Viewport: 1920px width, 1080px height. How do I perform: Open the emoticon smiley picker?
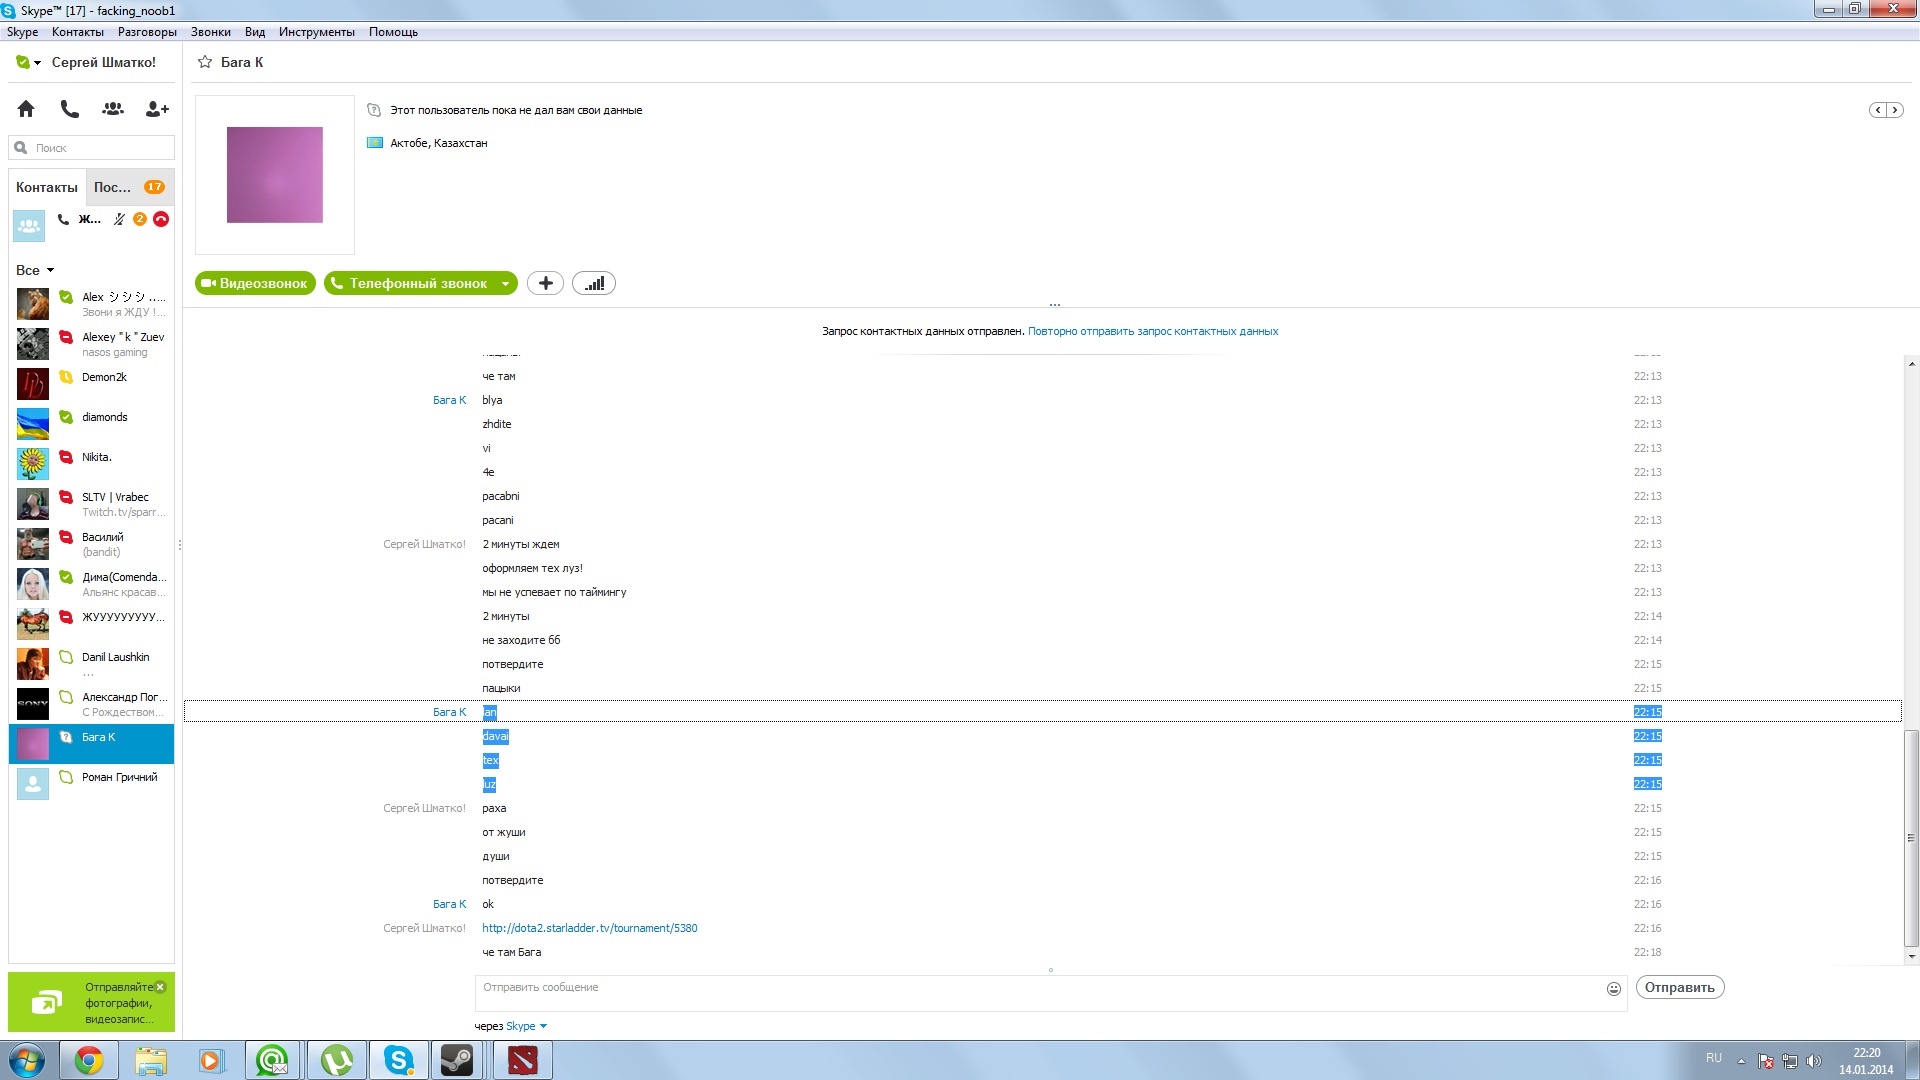(x=1613, y=989)
